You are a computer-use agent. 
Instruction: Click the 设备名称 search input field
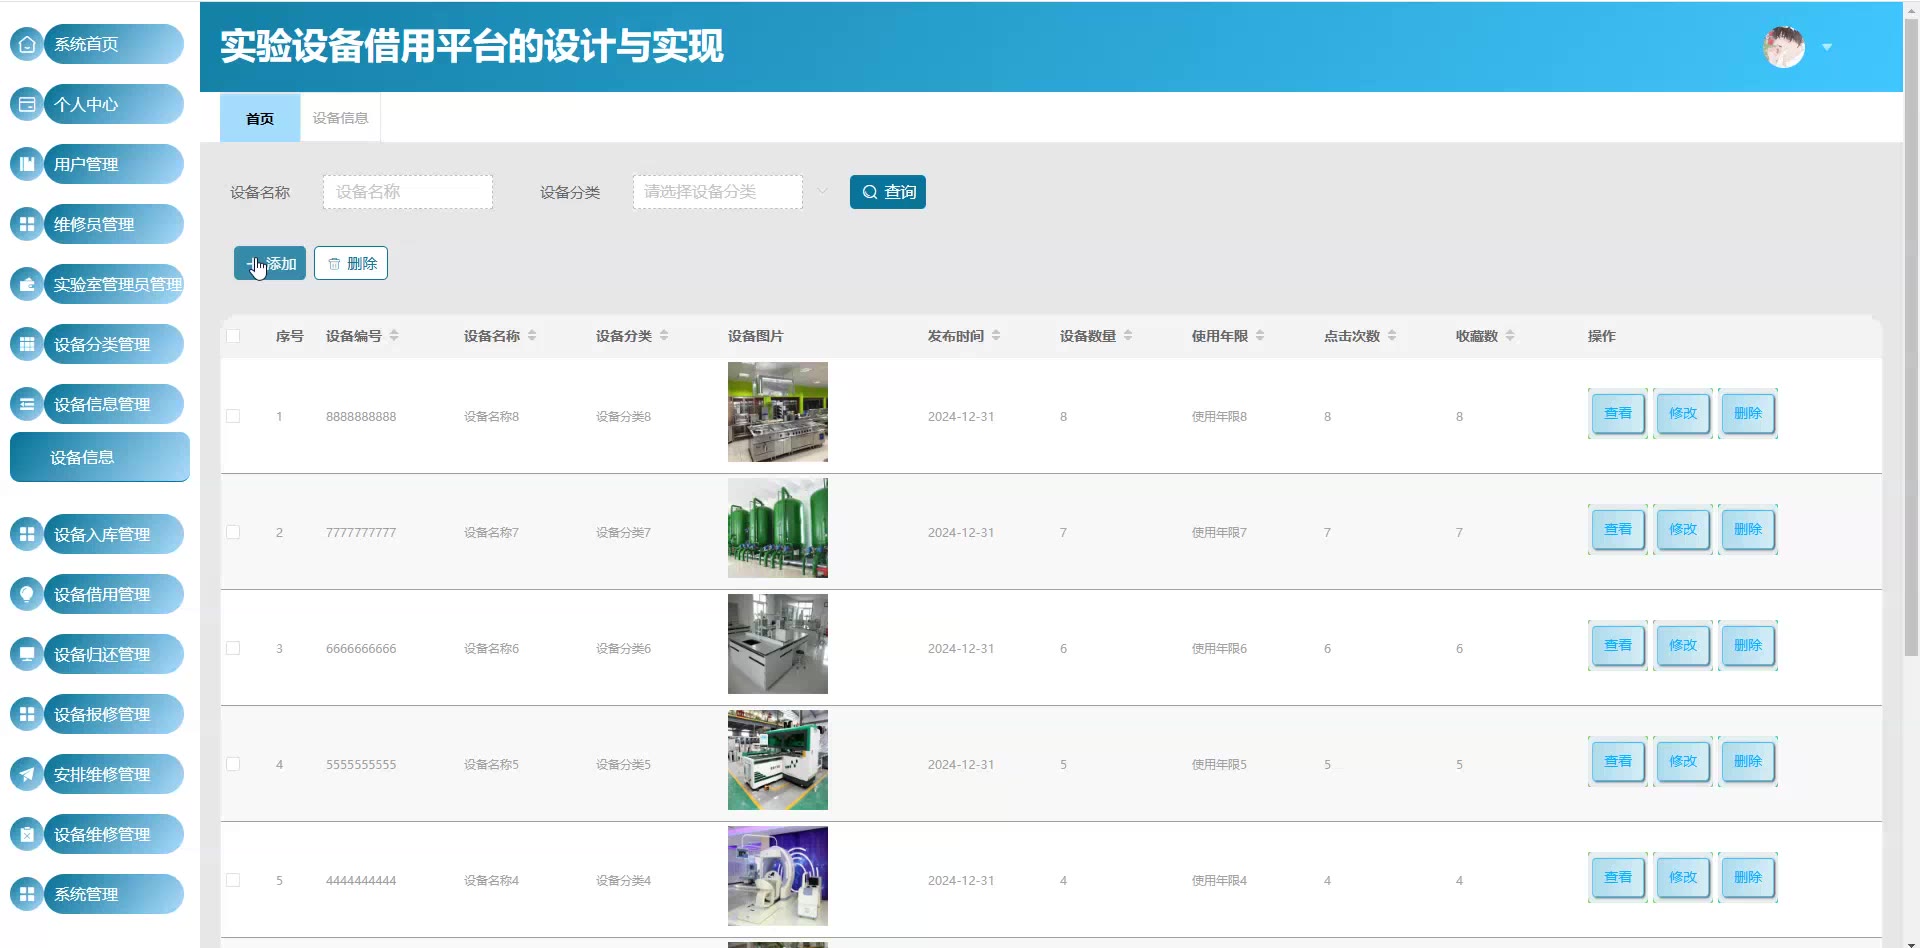coord(408,192)
